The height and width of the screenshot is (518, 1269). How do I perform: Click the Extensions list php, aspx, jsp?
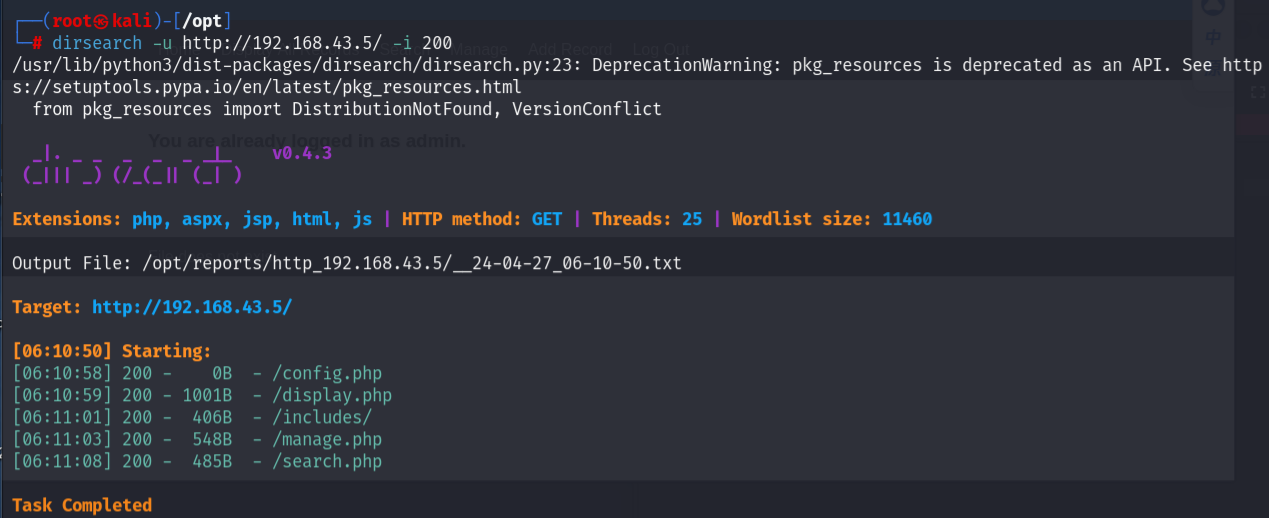tap(252, 219)
